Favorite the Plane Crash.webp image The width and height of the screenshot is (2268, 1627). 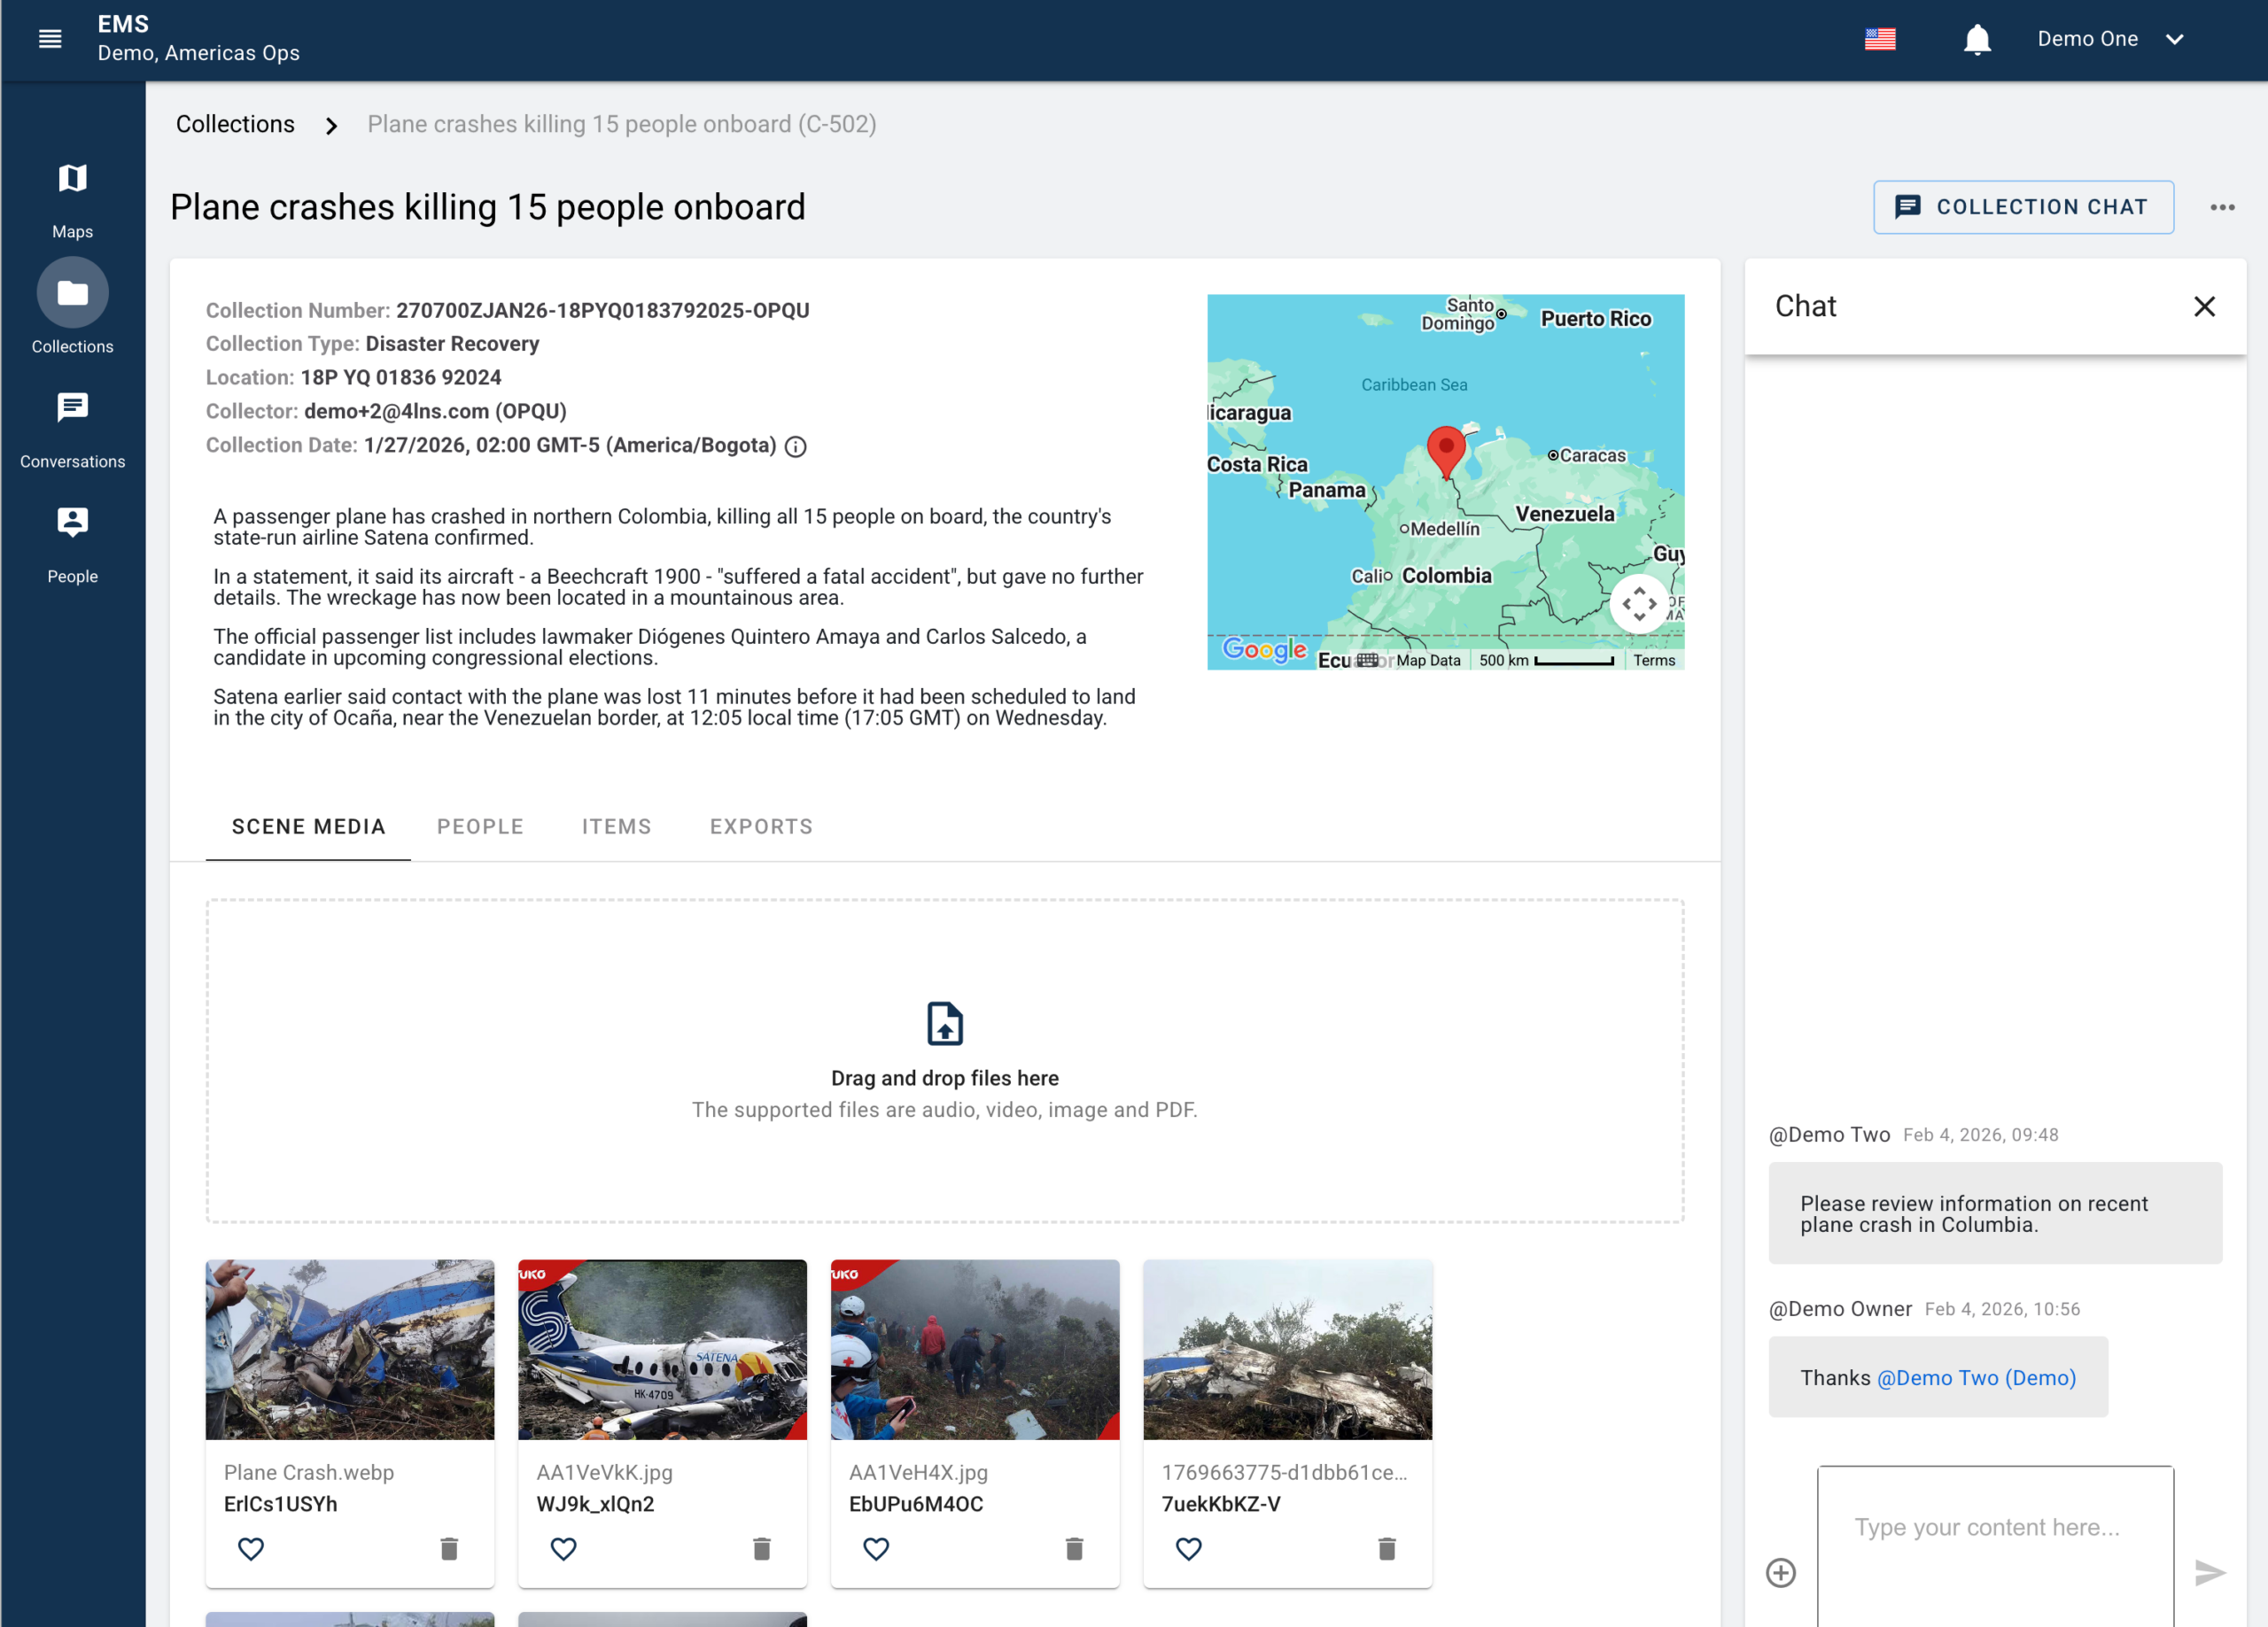pos(251,1548)
